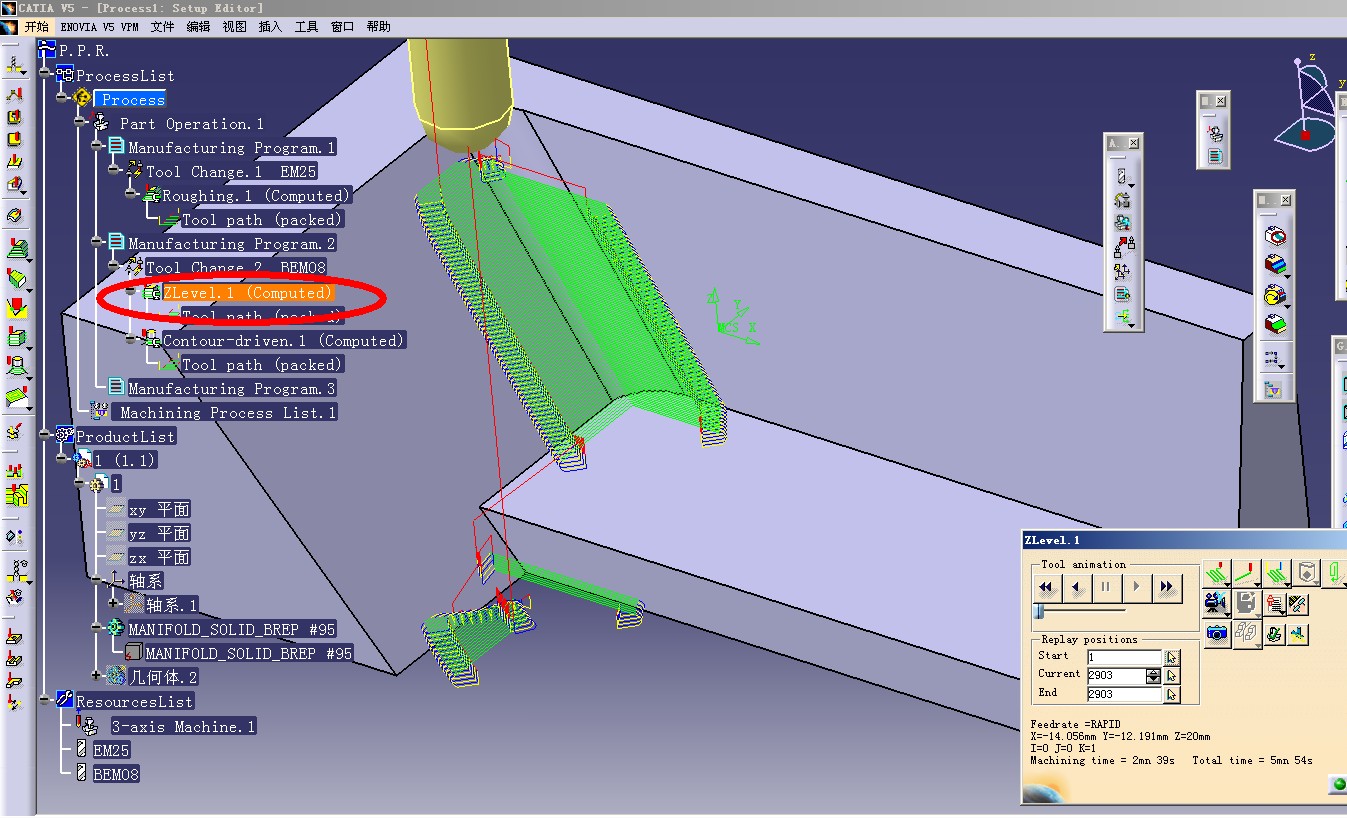The height and width of the screenshot is (818, 1347).
Task: Select the 3-axis Machine.1 resource
Action: pyautogui.click(x=183, y=726)
